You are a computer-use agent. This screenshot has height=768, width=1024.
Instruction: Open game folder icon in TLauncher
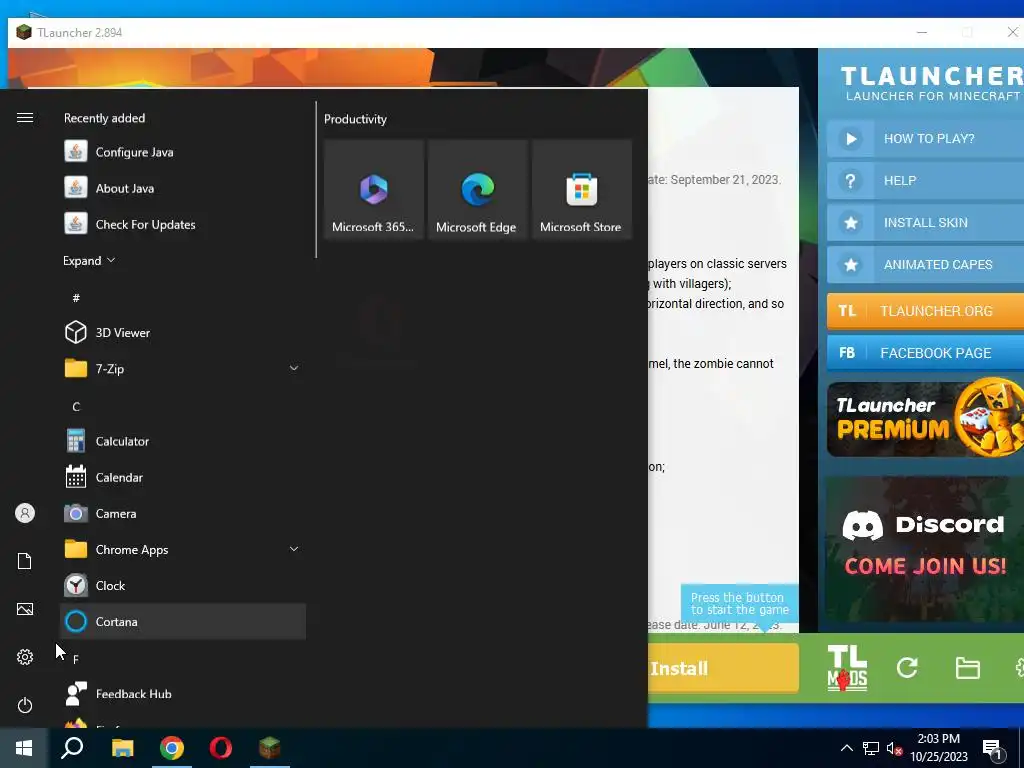967,668
